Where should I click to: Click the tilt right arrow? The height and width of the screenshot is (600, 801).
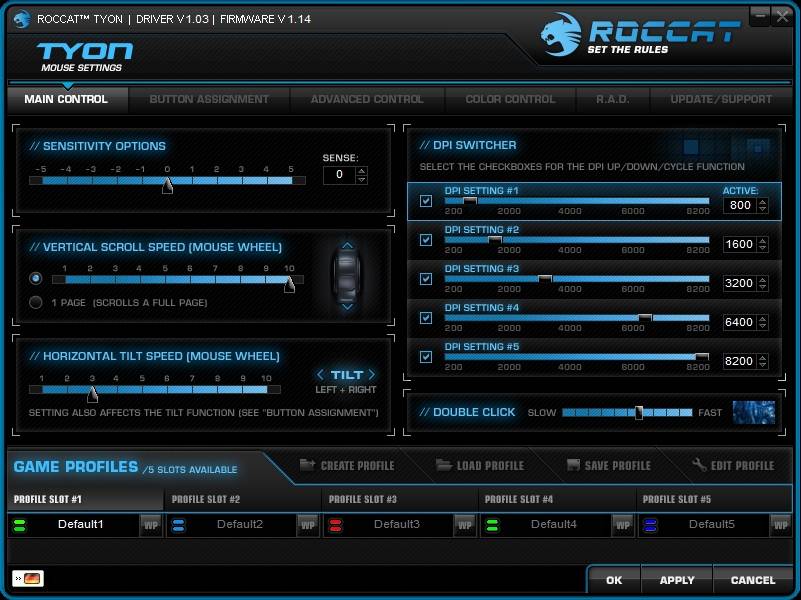click(x=372, y=375)
